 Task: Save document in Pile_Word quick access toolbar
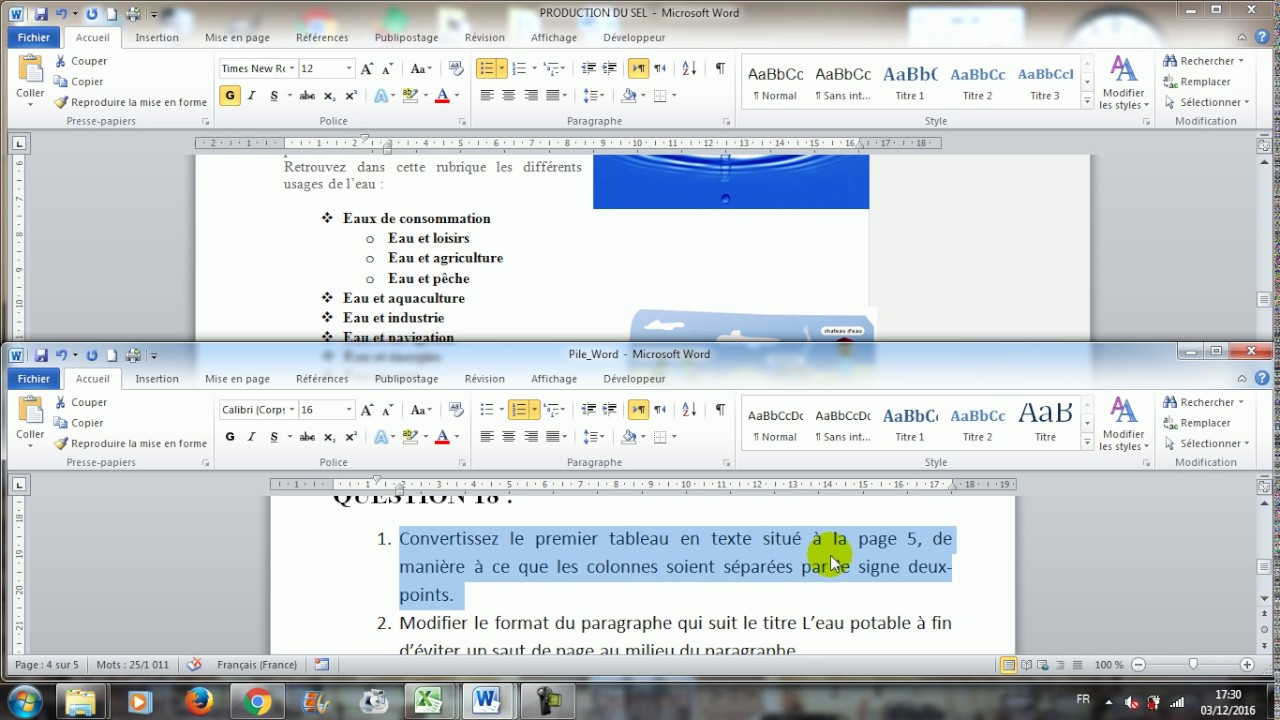point(41,355)
